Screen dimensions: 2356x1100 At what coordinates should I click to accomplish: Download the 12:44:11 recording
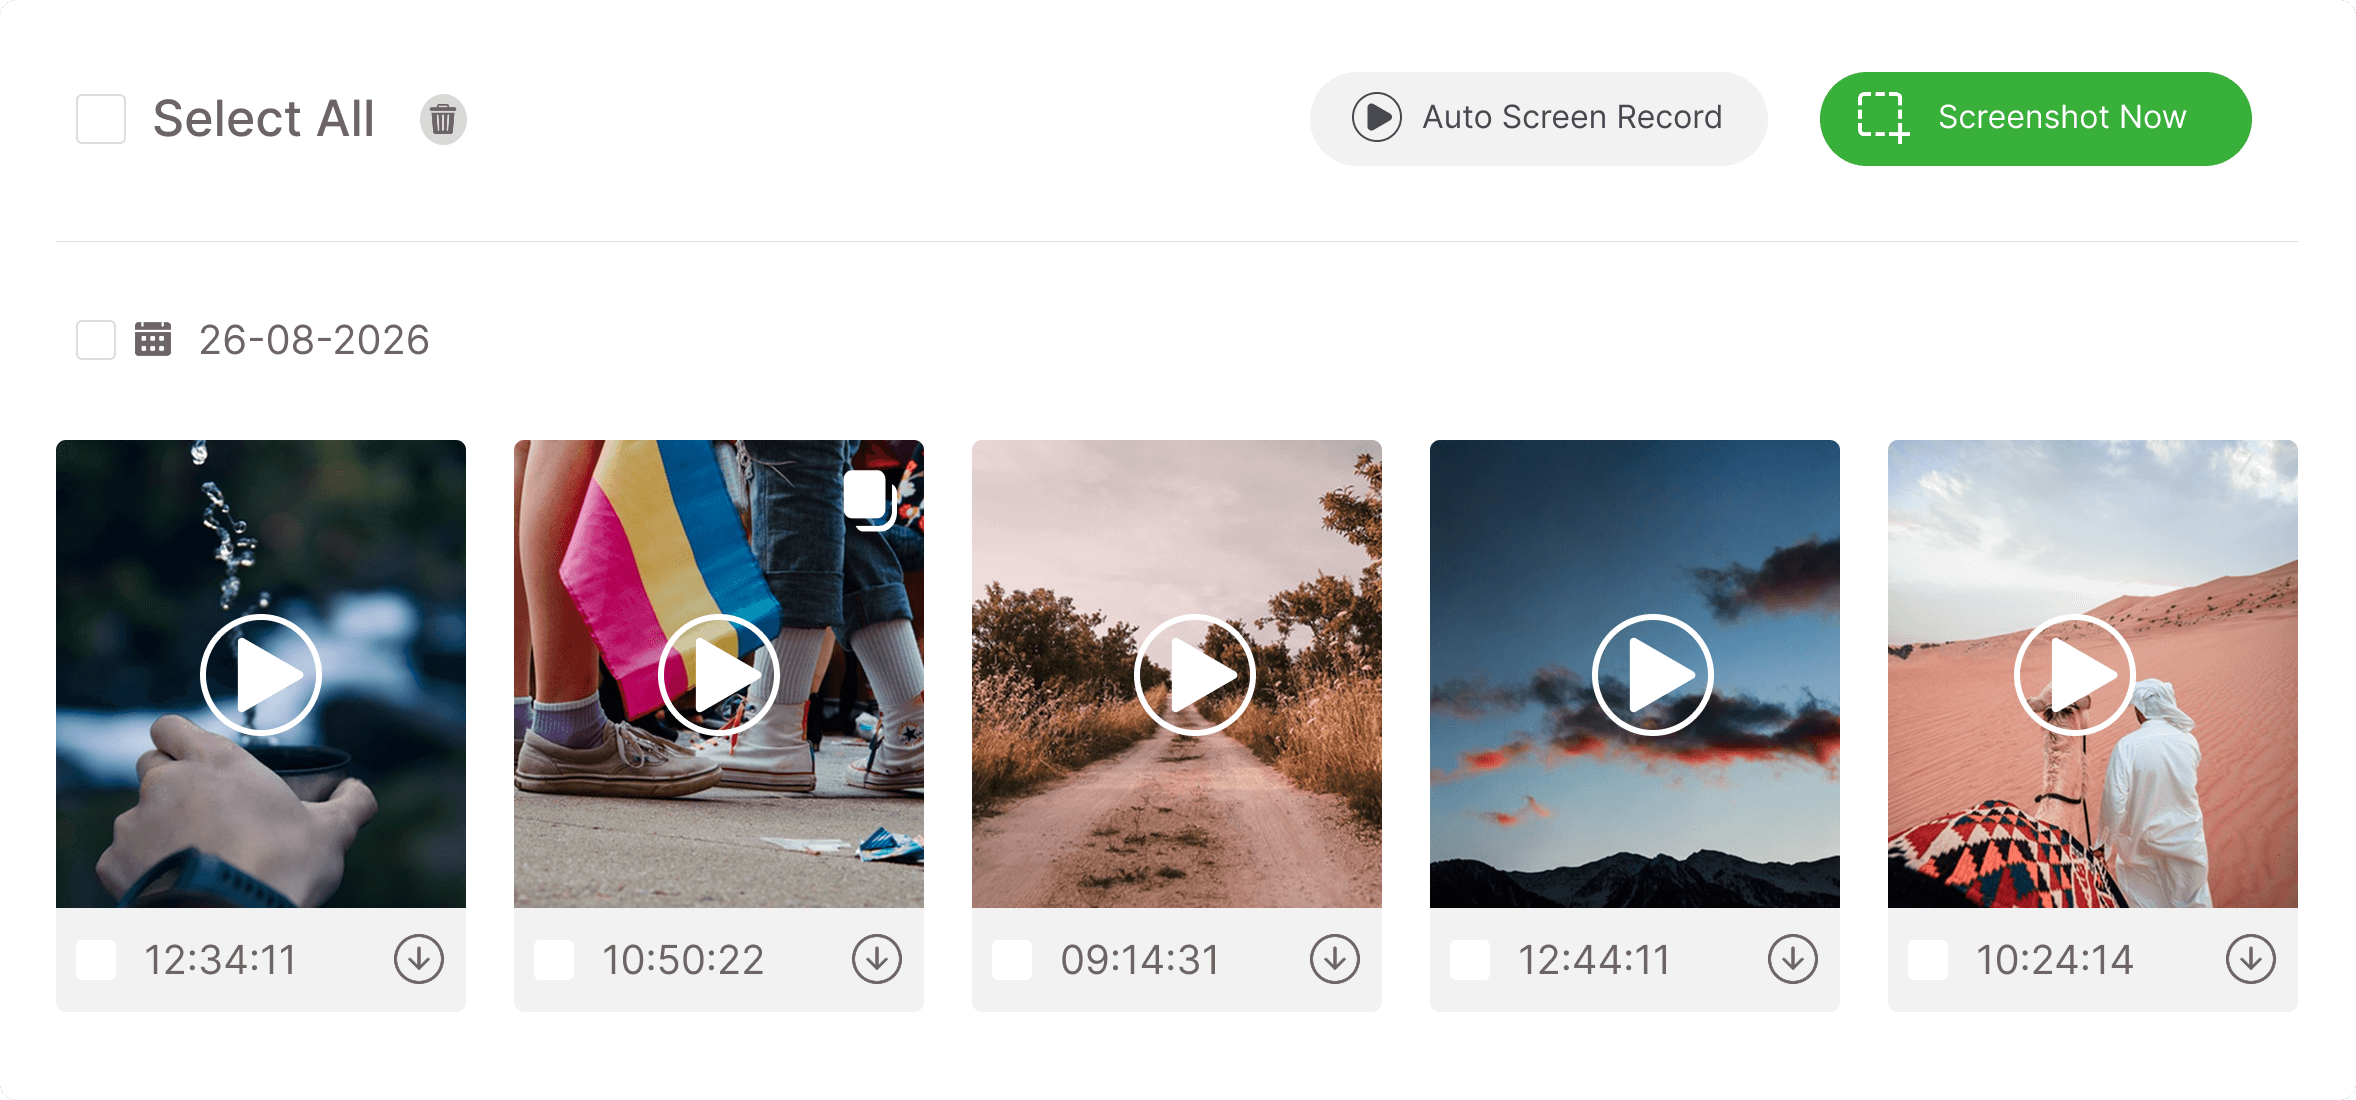coord(1792,959)
